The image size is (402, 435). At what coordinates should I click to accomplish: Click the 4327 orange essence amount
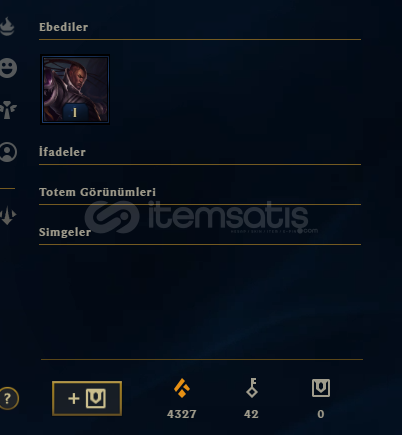pos(182,414)
